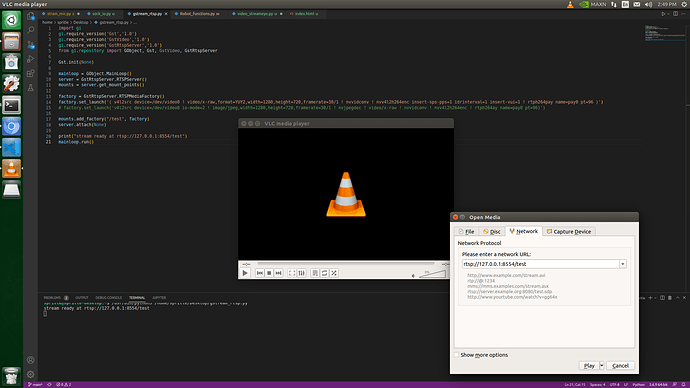
Task: Select the Network tab in Open Media
Action: point(524,231)
